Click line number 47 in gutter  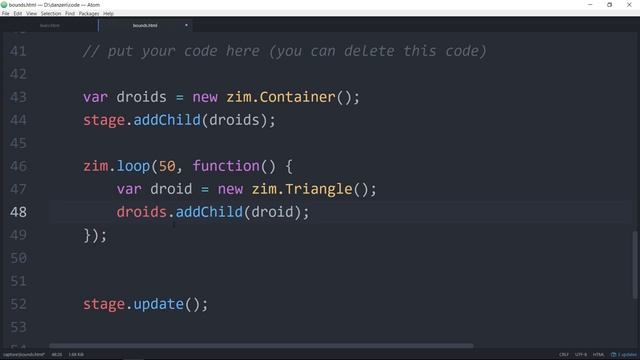click(x=18, y=189)
